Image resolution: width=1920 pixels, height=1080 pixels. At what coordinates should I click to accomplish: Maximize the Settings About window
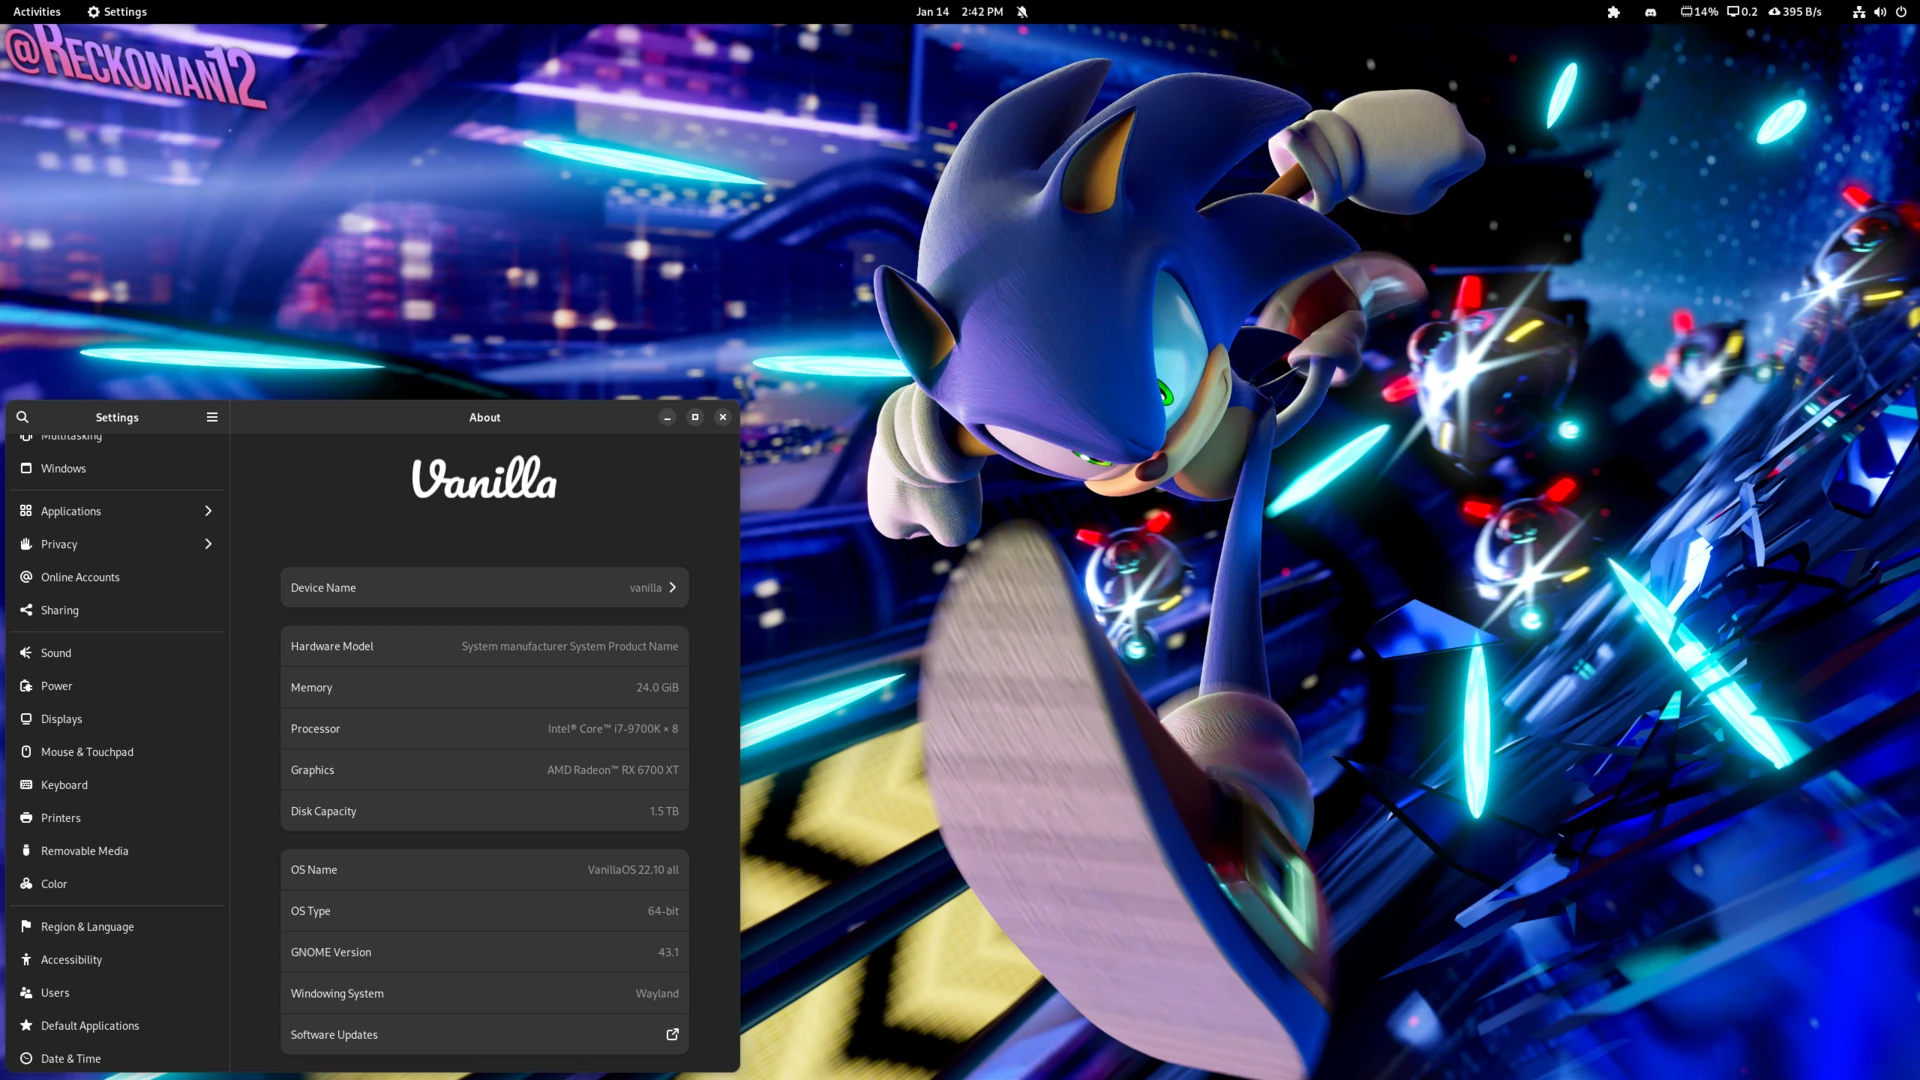pyautogui.click(x=695, y=417)
